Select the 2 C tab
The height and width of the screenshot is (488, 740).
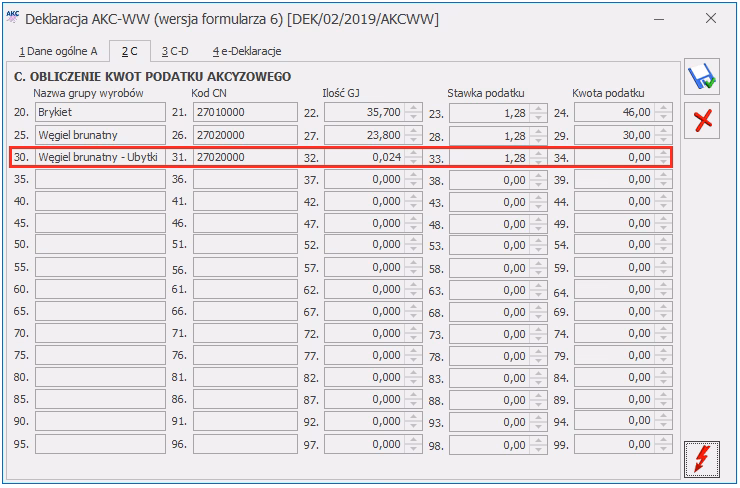tap(129, 51)
